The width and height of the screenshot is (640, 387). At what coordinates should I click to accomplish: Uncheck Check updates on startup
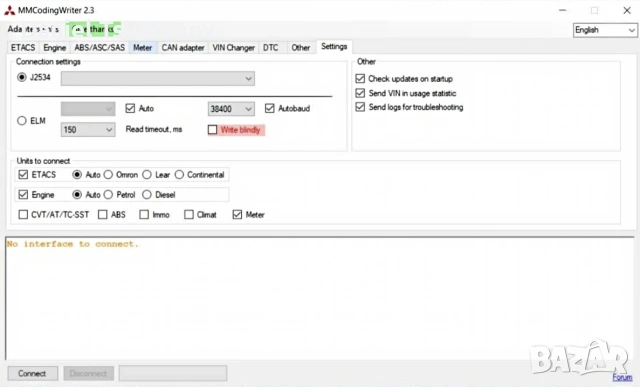click(360, 78)
